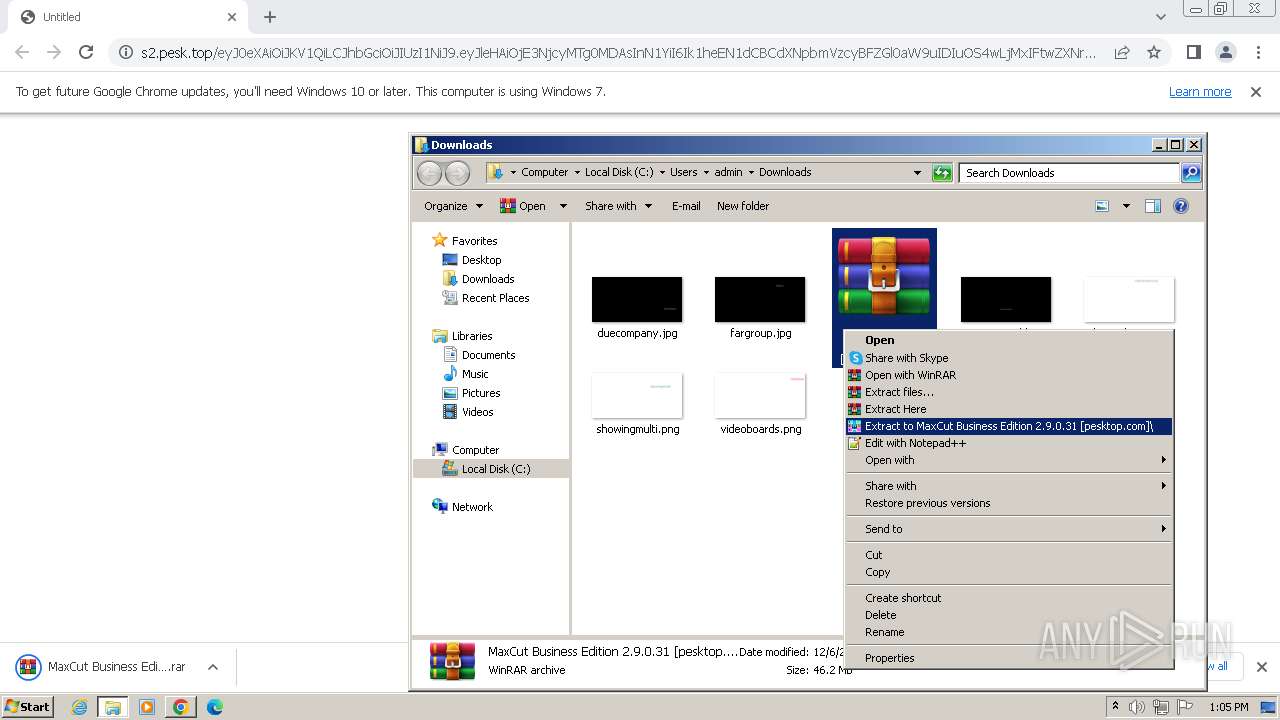The width and height of the screenshot is (1280, 720).
Task: Open the Music library
Action: click(x=475, y=374)
